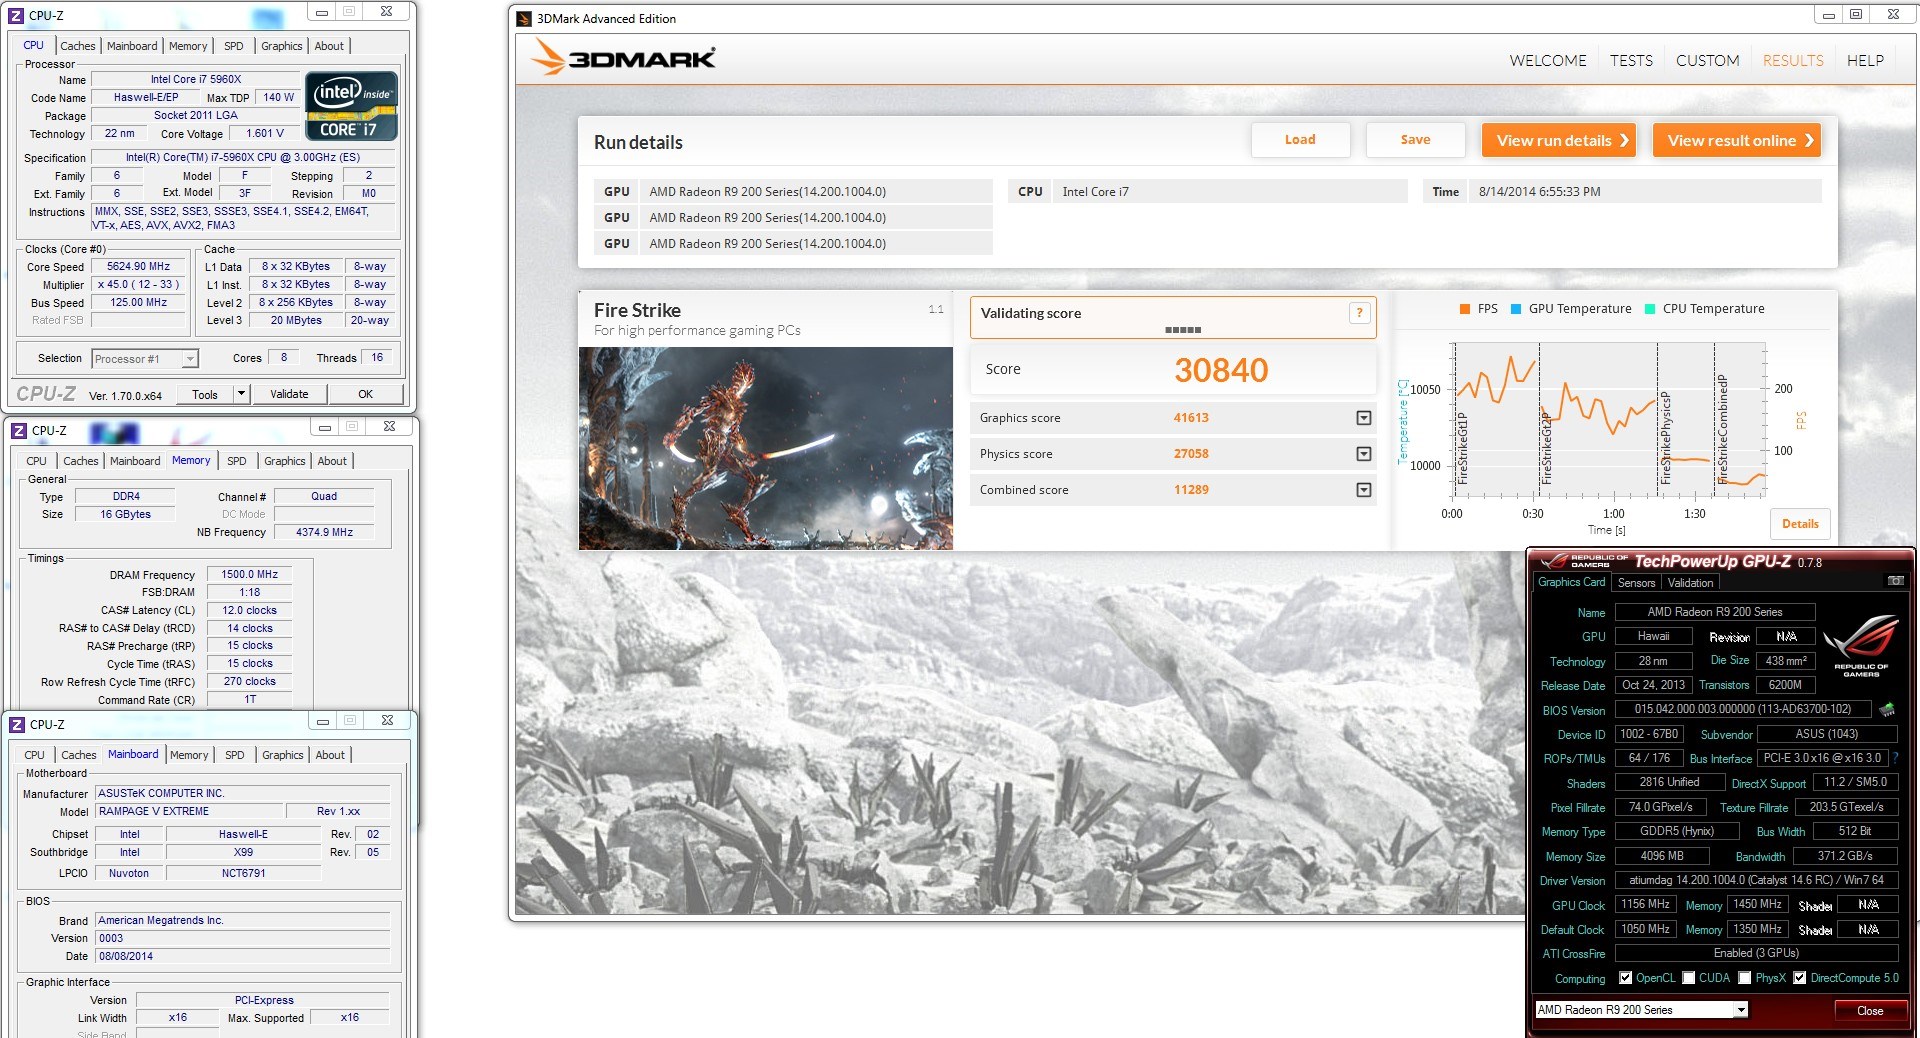The height and width of the screenshot is (1038, 1920).
Task: Switch to Caches tab in top CPU-Z window
Action: tap(77, 46)
